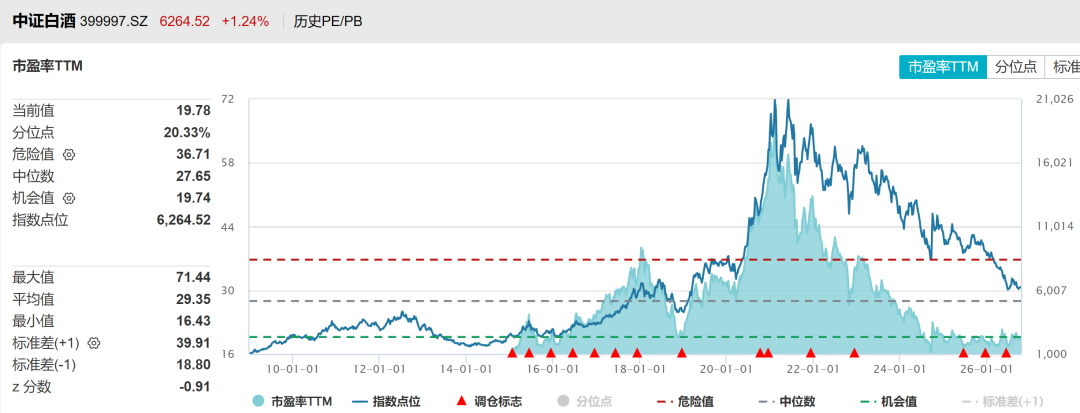Toggle 指数点位 line in chart legend
1080x413 pixels.
pyautogui.click(x=386, y=401)
